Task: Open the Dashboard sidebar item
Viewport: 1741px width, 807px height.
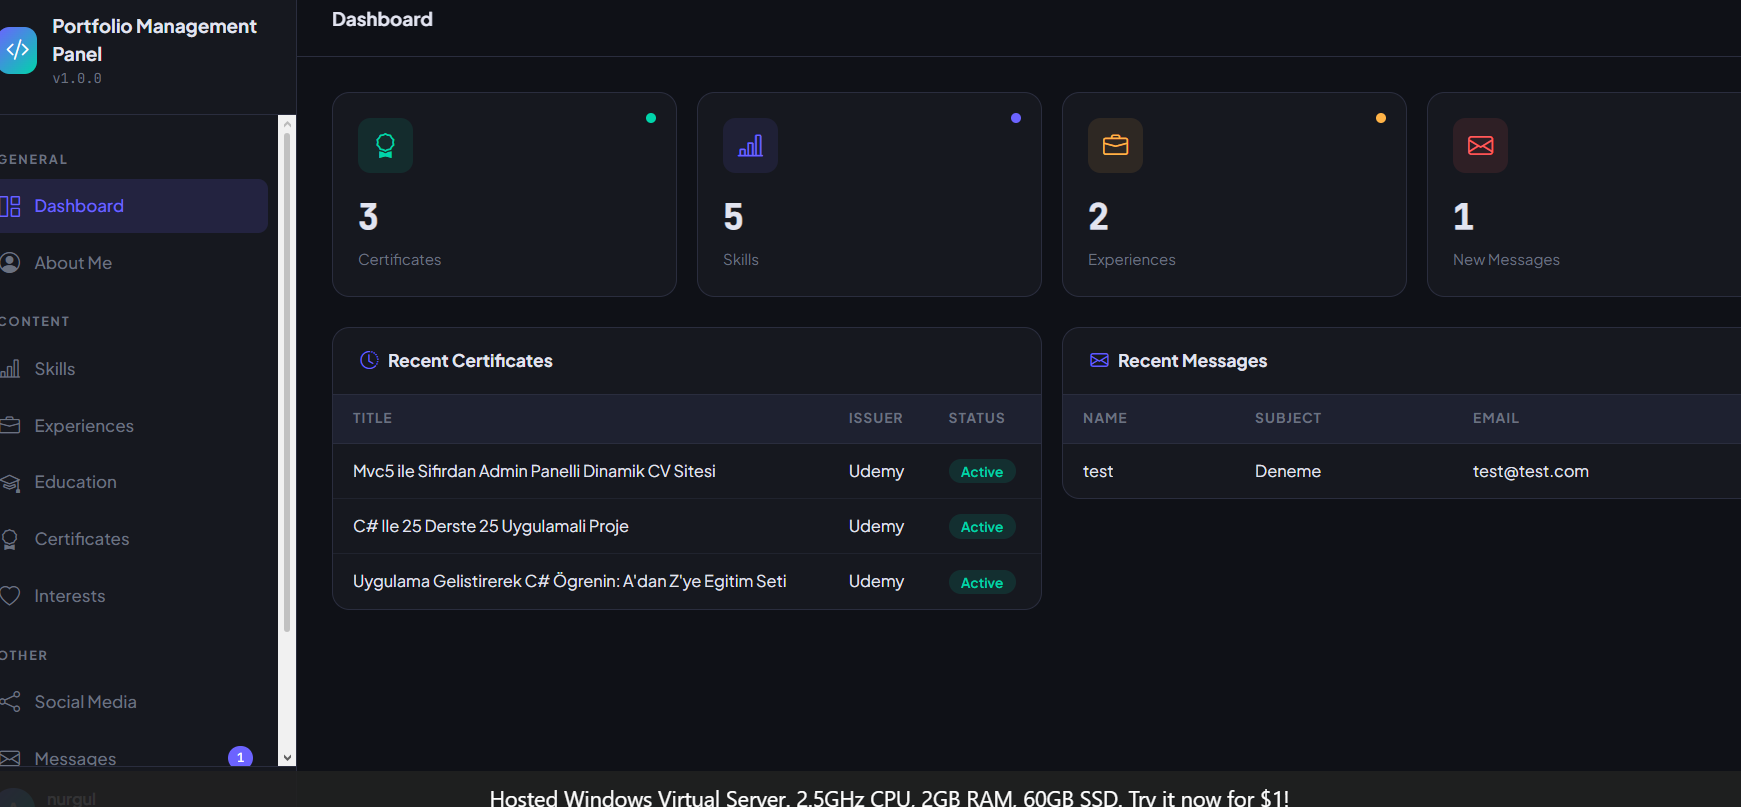Action: click(x=133, y=206)
